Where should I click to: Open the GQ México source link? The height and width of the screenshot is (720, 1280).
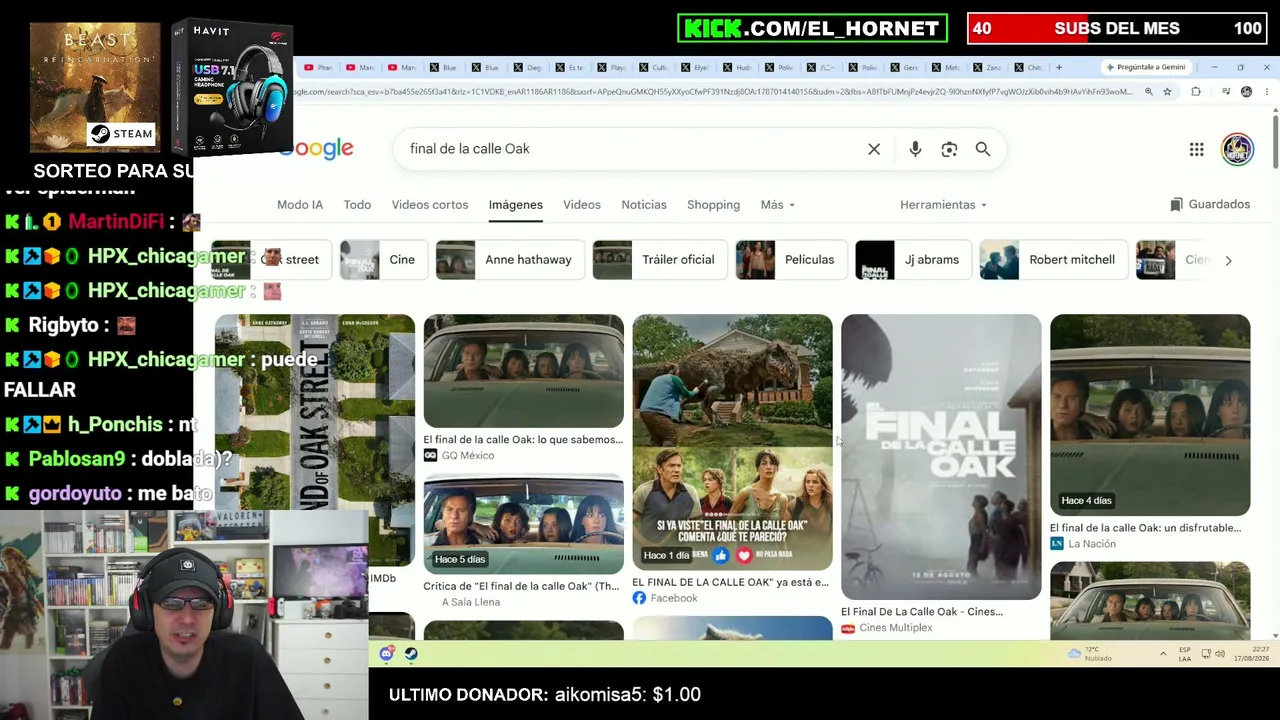pyautogui.click(x=459, y=456)
